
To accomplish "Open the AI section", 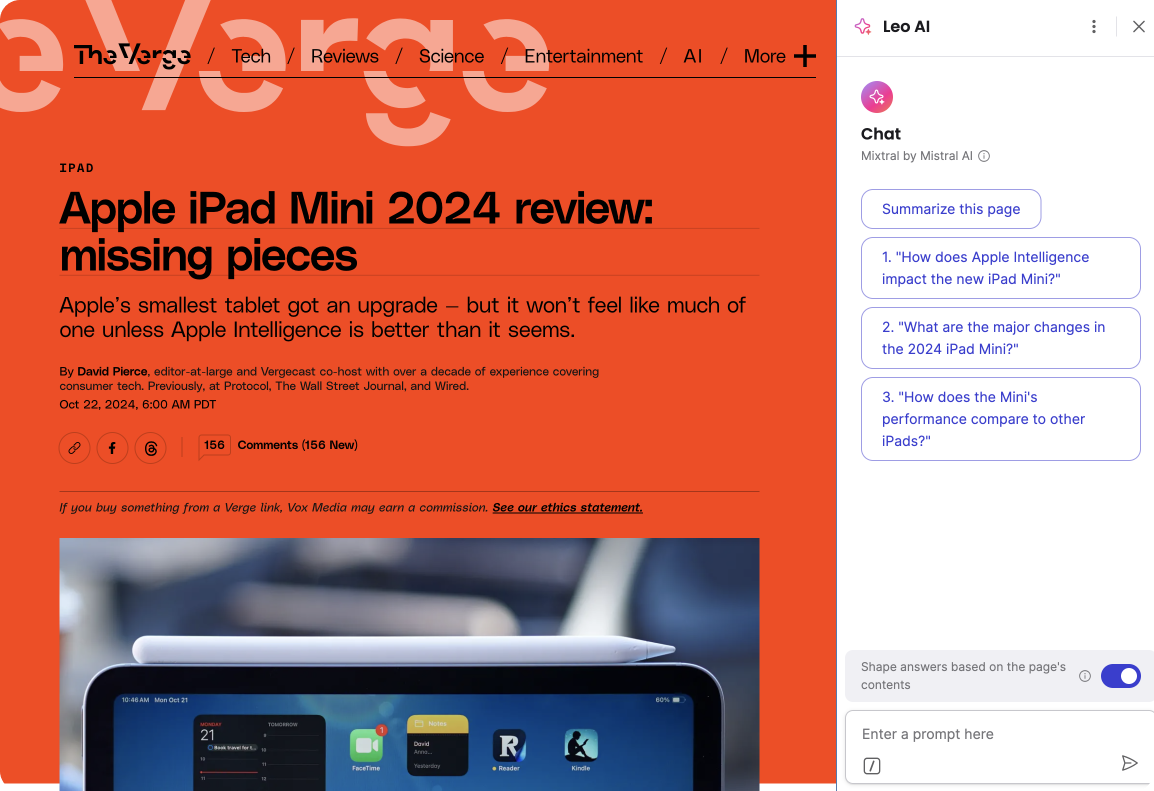I will pos(693,56).
